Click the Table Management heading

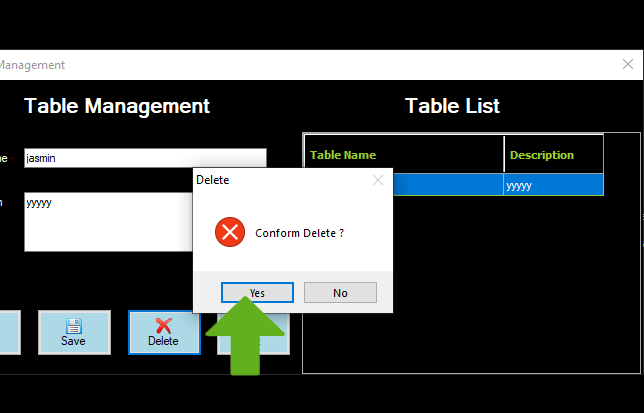tap(117, 106)
